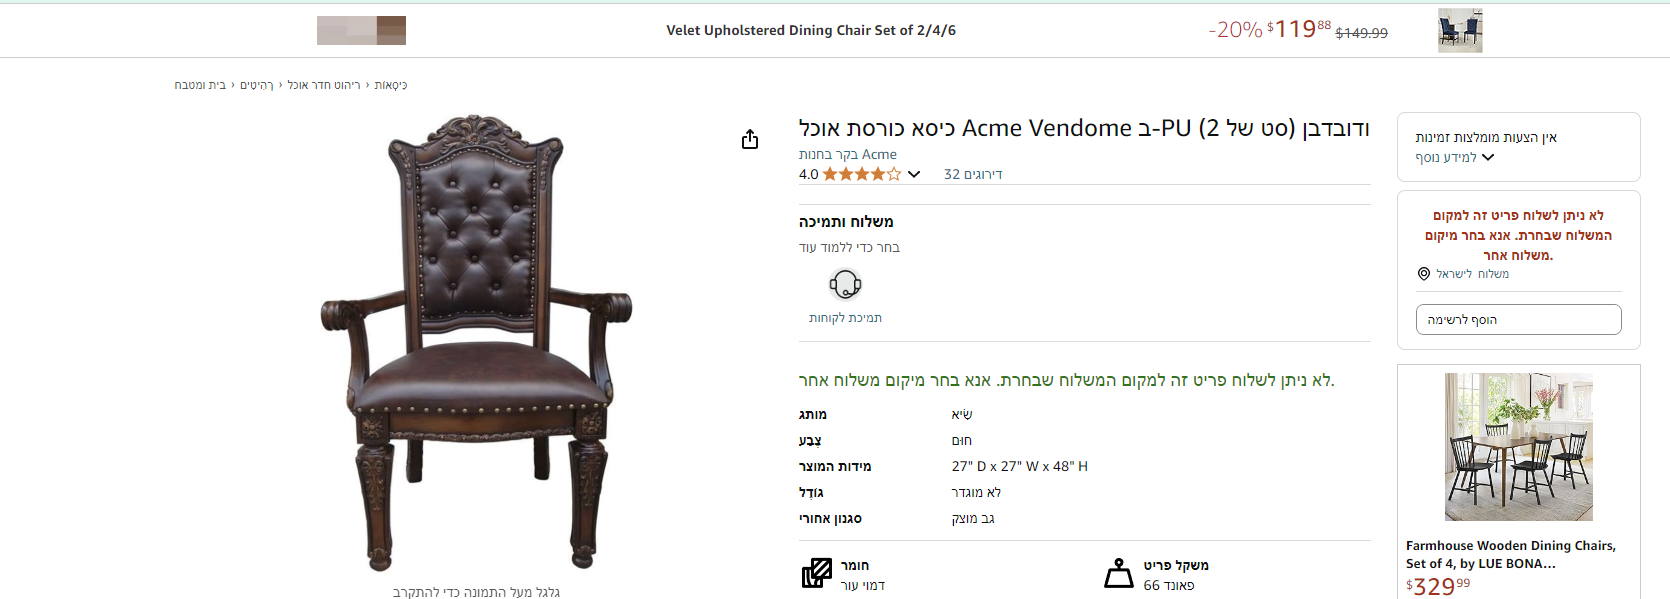Open the sponsored chair thumbnail in top banner
Viewport: 1670px width, 599px height.
click(1460, 31)
